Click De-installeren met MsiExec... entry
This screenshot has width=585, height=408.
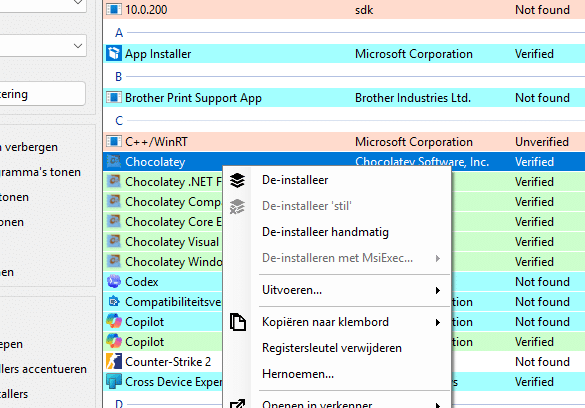point(337,258)
